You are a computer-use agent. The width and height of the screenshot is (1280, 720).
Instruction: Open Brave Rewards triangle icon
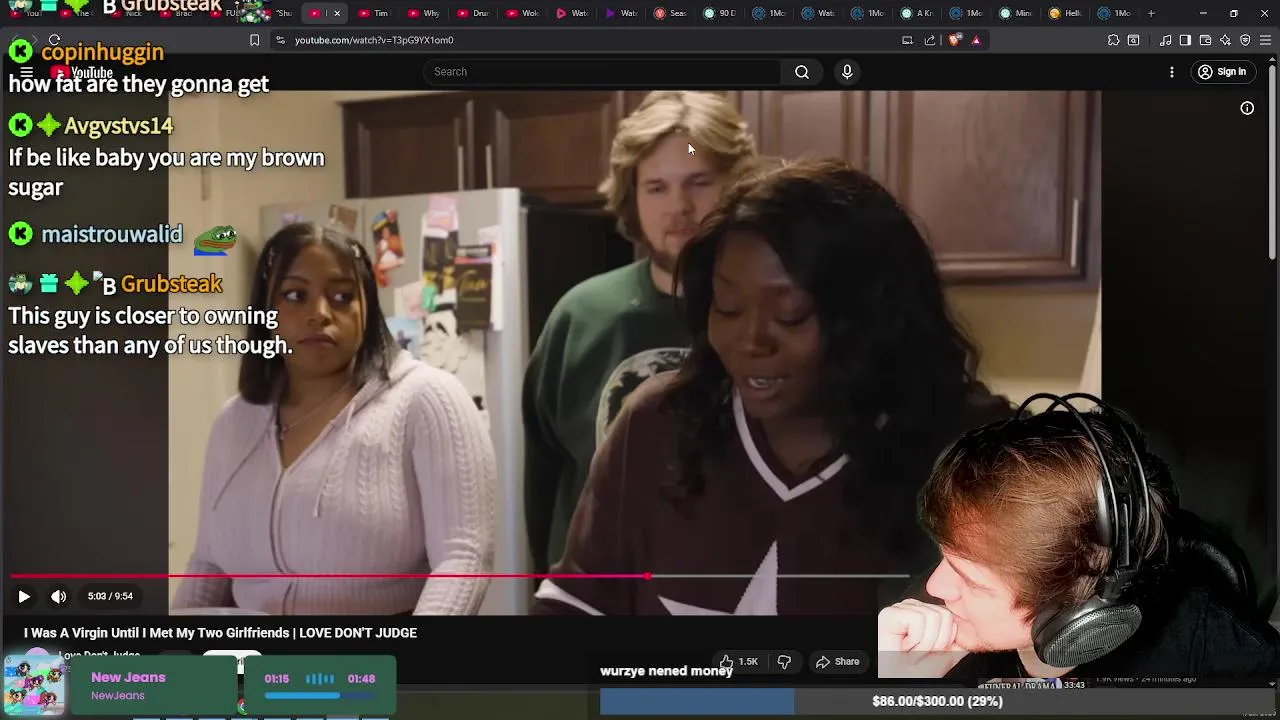[976, 40]
